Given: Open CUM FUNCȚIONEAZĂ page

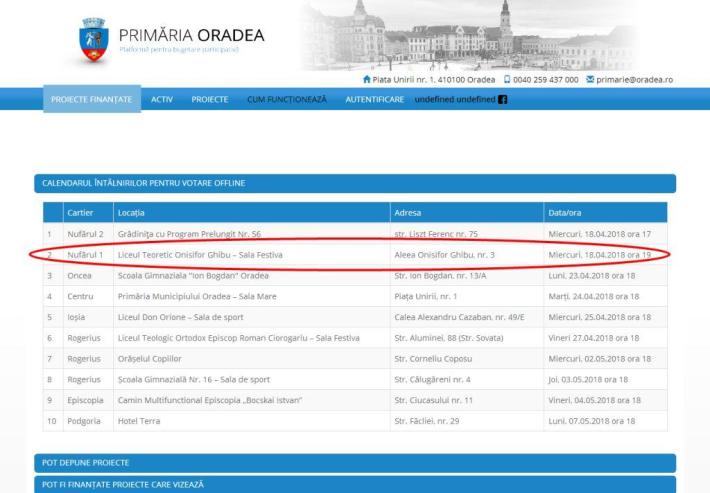Looking at the screenshot, I should [x=287, y=99].
